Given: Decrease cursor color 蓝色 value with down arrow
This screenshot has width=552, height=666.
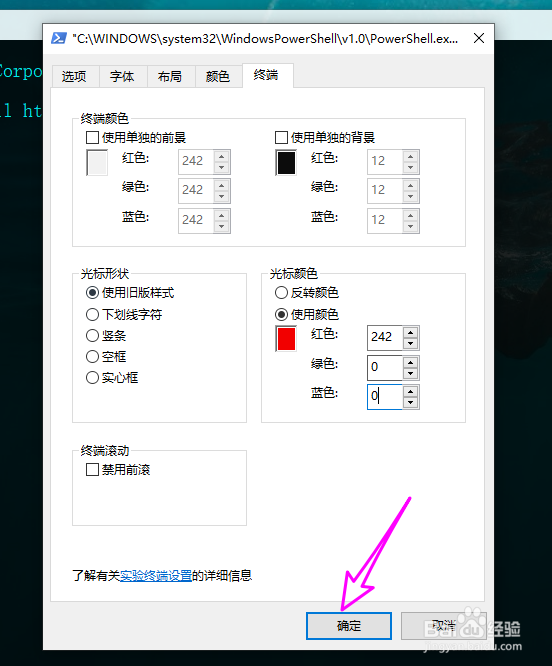Looking at the screenshot, I should [411, 403].
